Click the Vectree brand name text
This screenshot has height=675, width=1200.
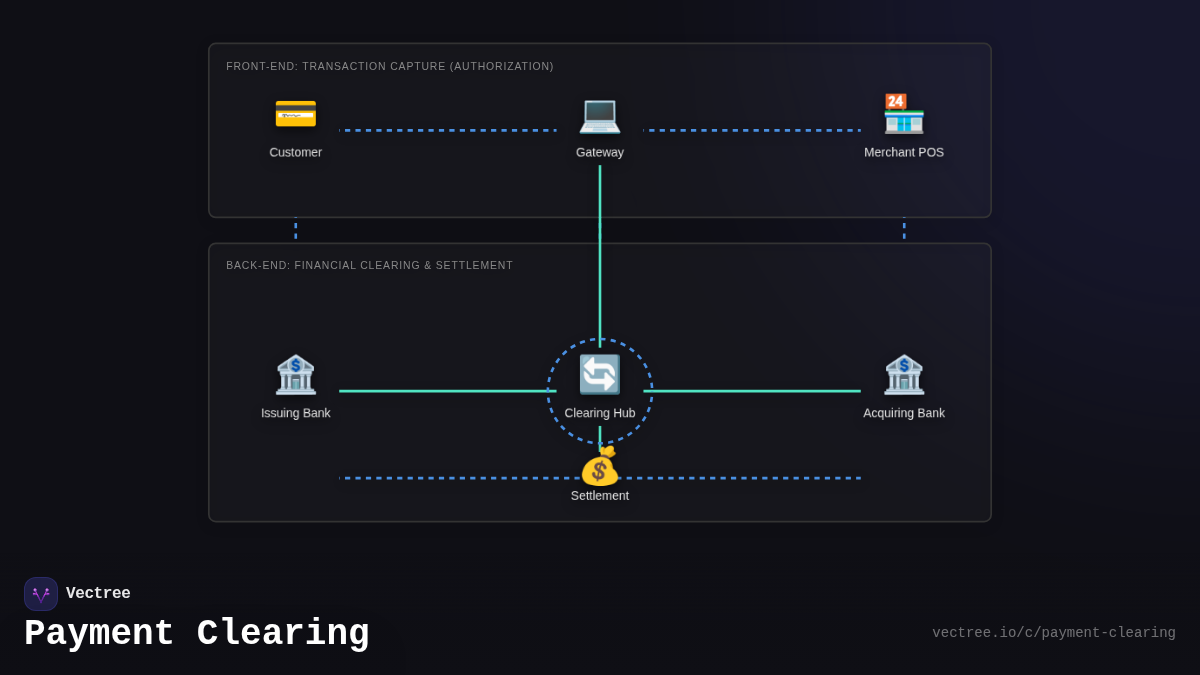tap(99, 593)
